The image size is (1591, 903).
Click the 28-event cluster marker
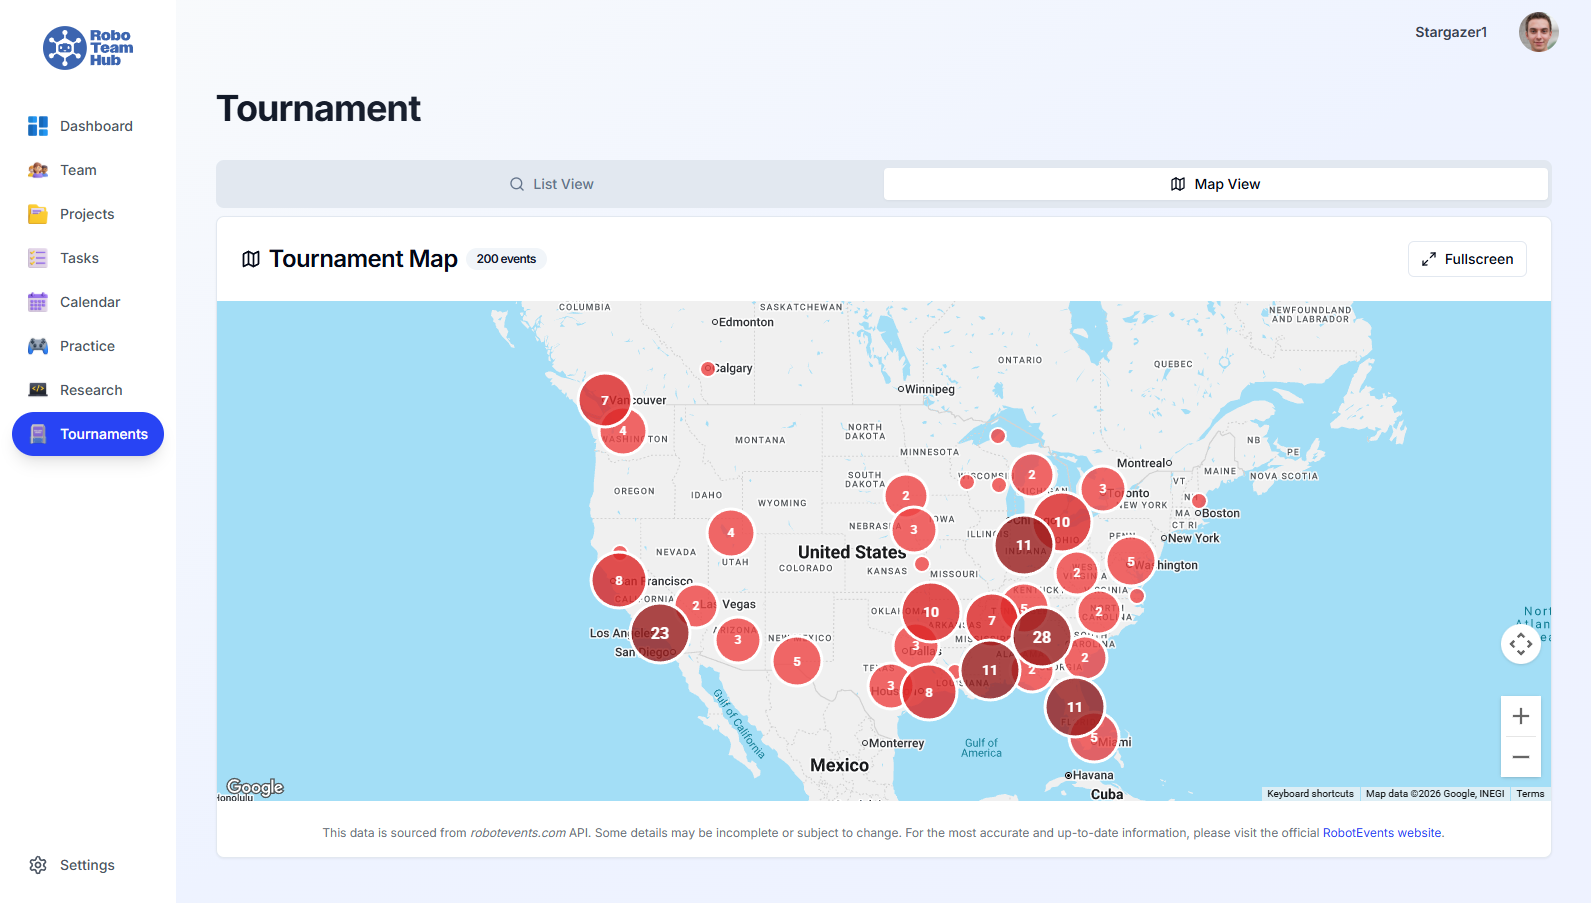point(1041,637)
